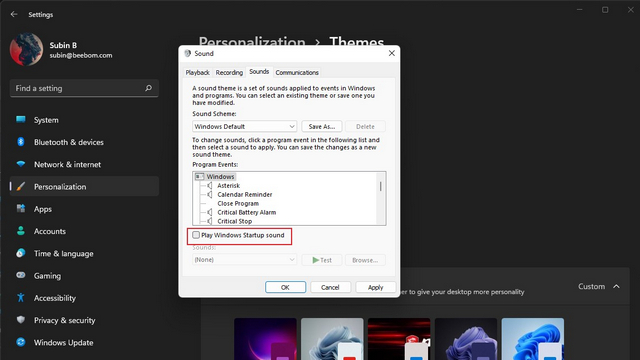Screen dimensions: 640x360
Task: Click the Save As... button
Action: [x=322, y=127]
